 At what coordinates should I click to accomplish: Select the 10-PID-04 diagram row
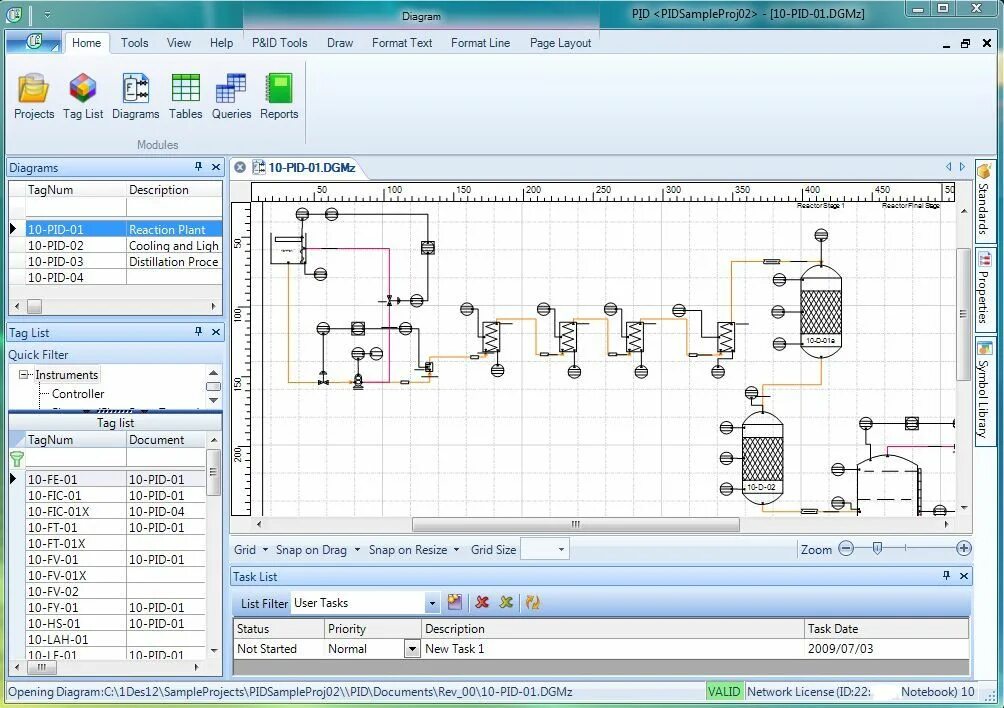tap(124, 278)
